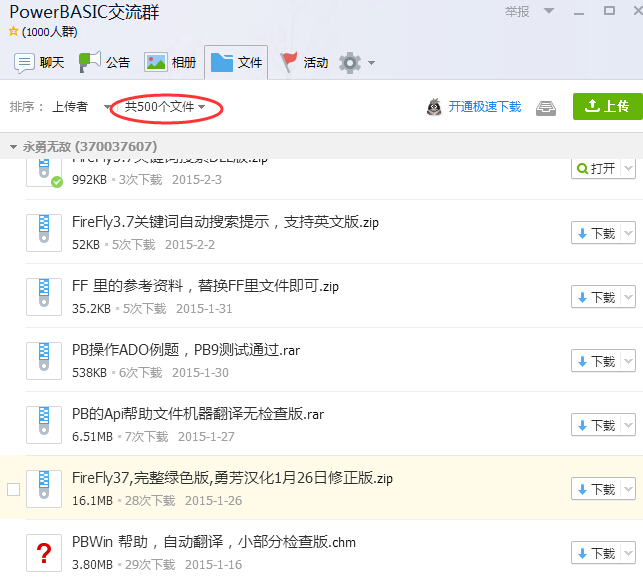Open the 上传者 sort dropdown
643x582 pixels.
click(81, 107)
